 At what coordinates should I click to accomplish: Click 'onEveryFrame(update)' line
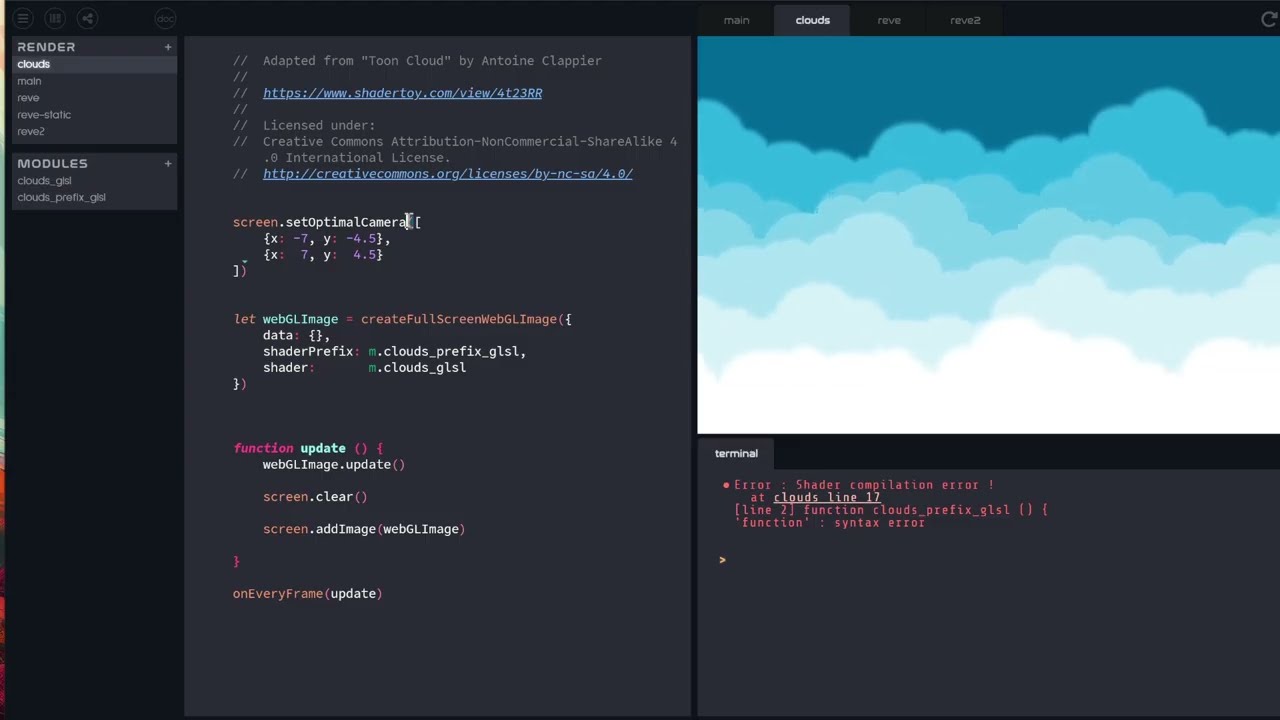tap(307, 594)
